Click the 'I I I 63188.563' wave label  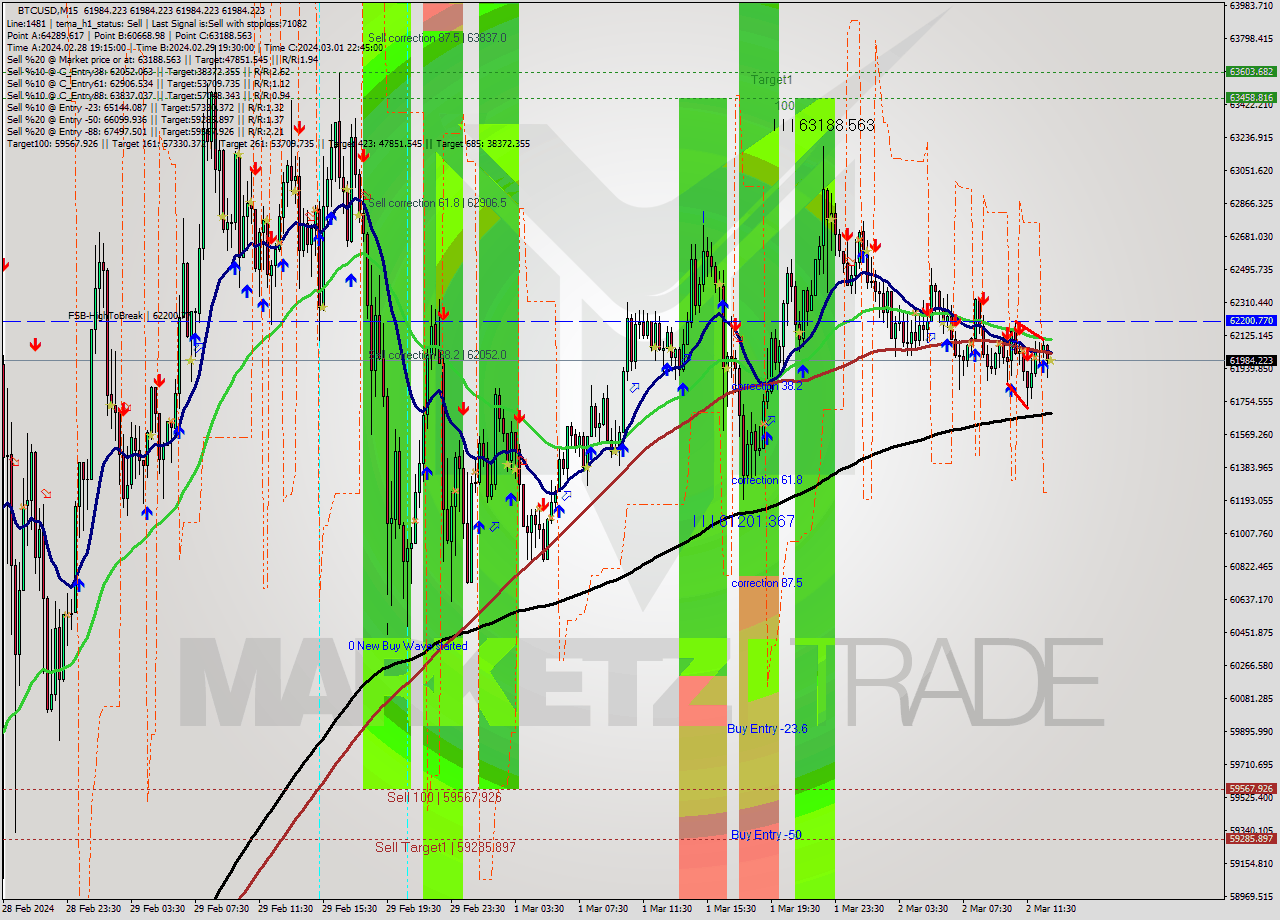[824, 125]
